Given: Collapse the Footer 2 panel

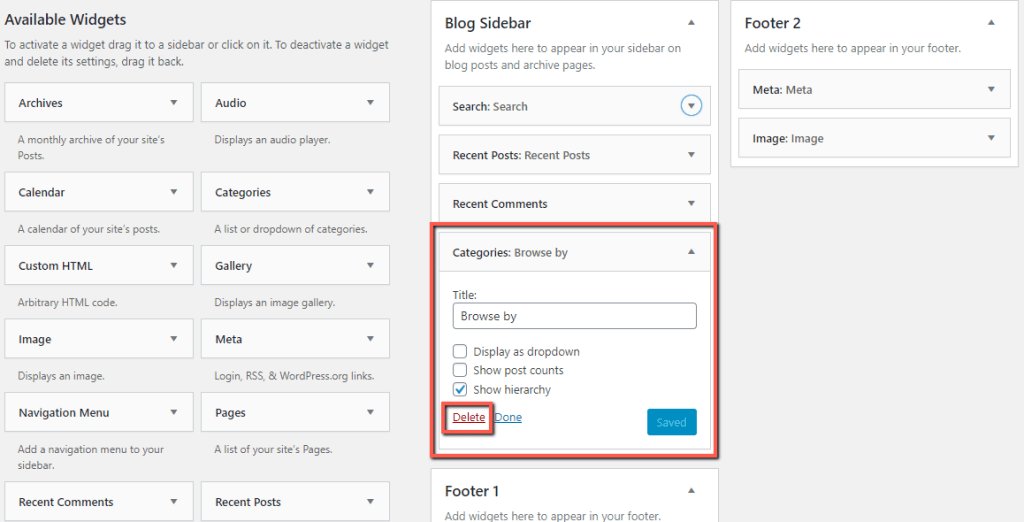Looking at the screenshot, I should 991,23.
